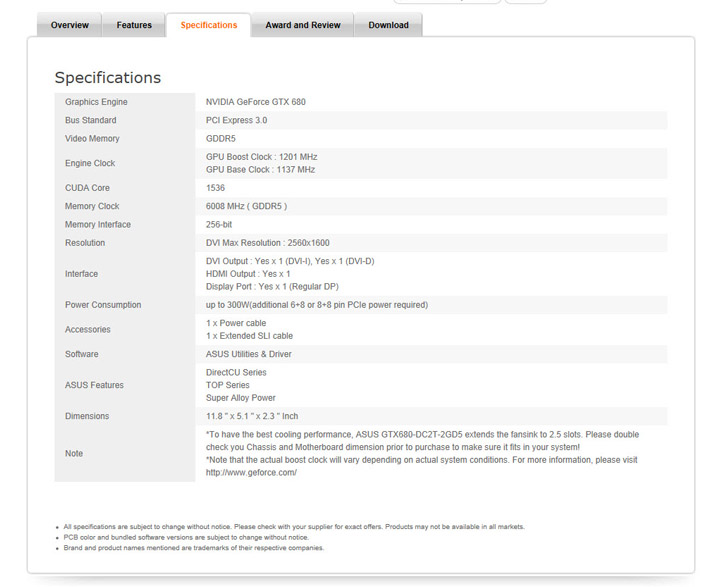Screen dimensions: 720x587
Task: Select the Dimensions label
Action: pos(87,416)
